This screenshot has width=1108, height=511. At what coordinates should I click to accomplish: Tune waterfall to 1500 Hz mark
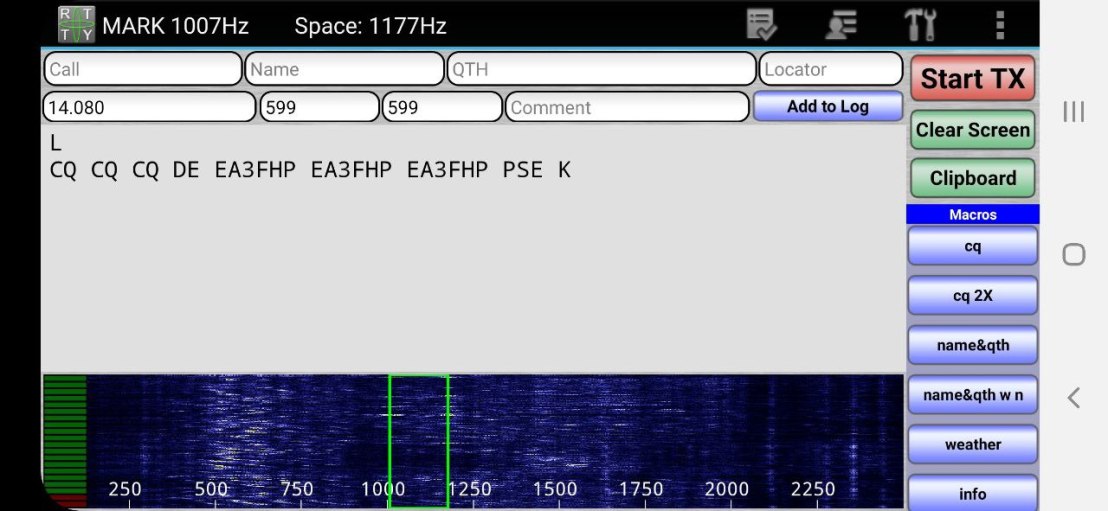(555, 440)
